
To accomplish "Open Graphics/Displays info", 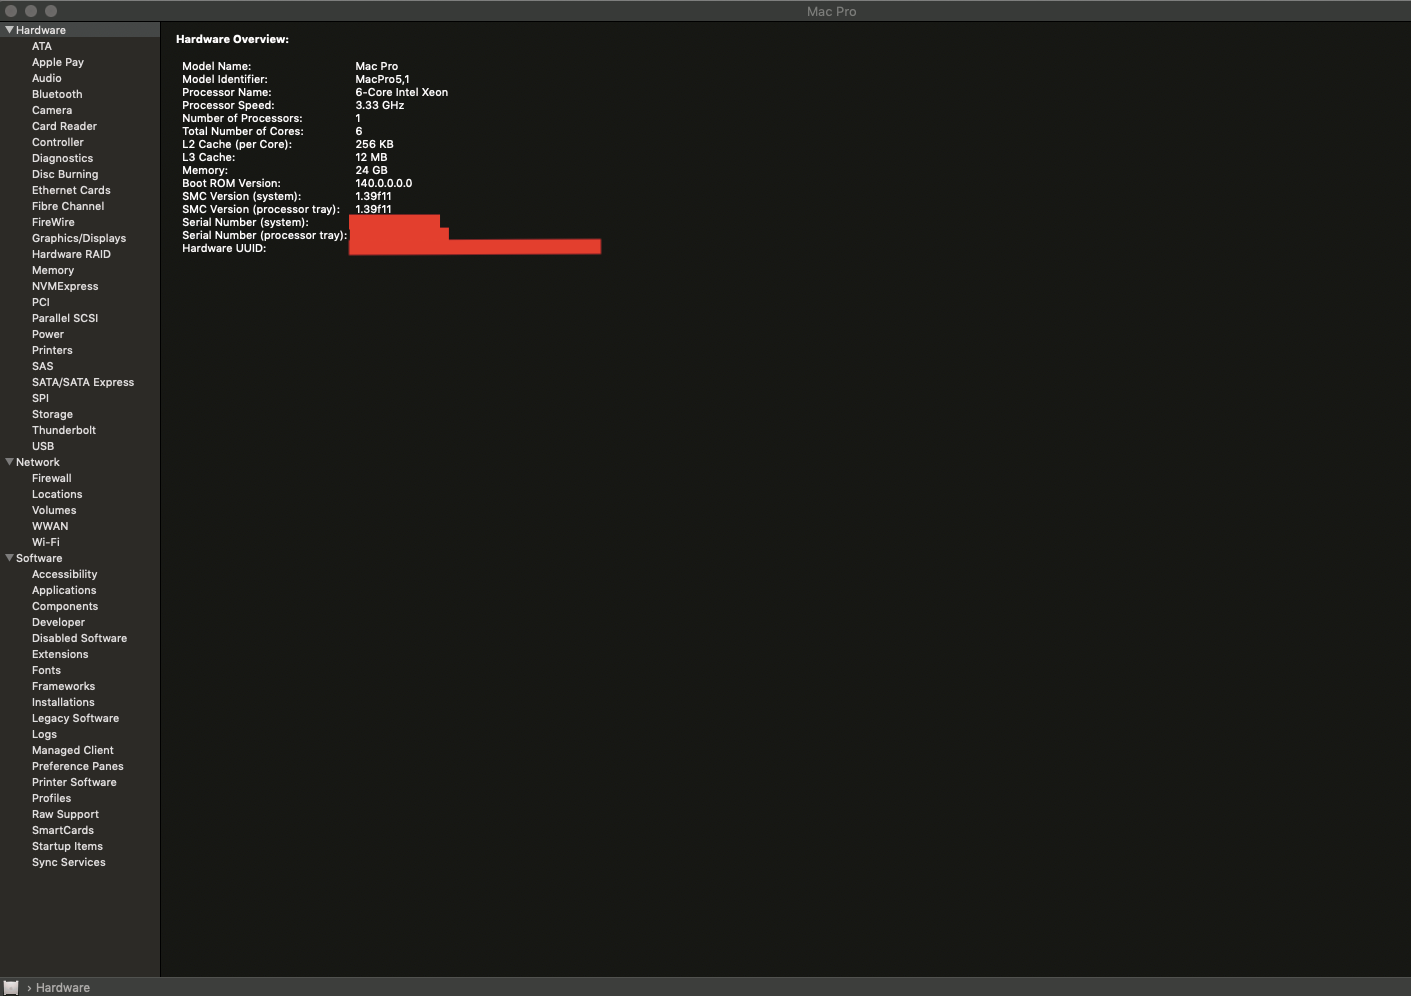I will (79, 238).
